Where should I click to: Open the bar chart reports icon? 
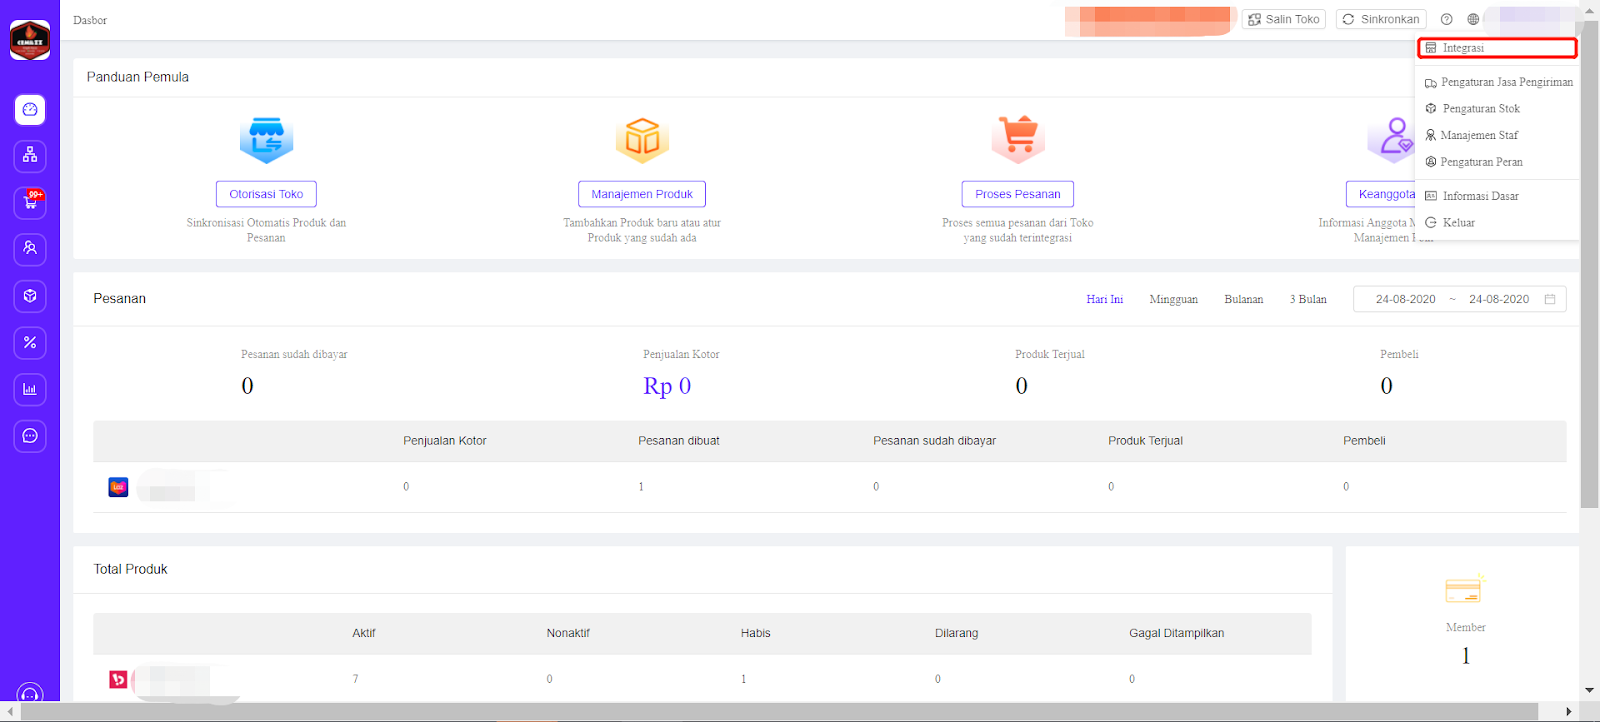tap(30, 389)
